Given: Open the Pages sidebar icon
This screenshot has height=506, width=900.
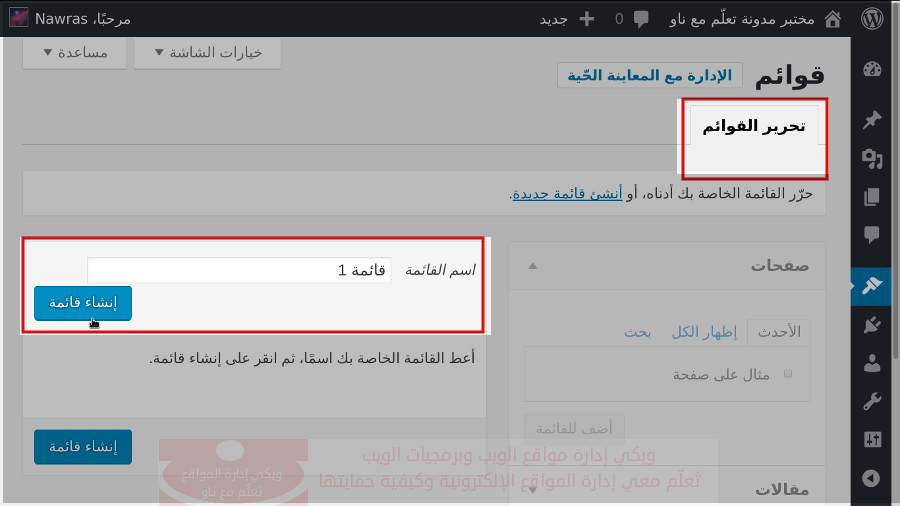Looking at the screenshot, I should point(871,196).
